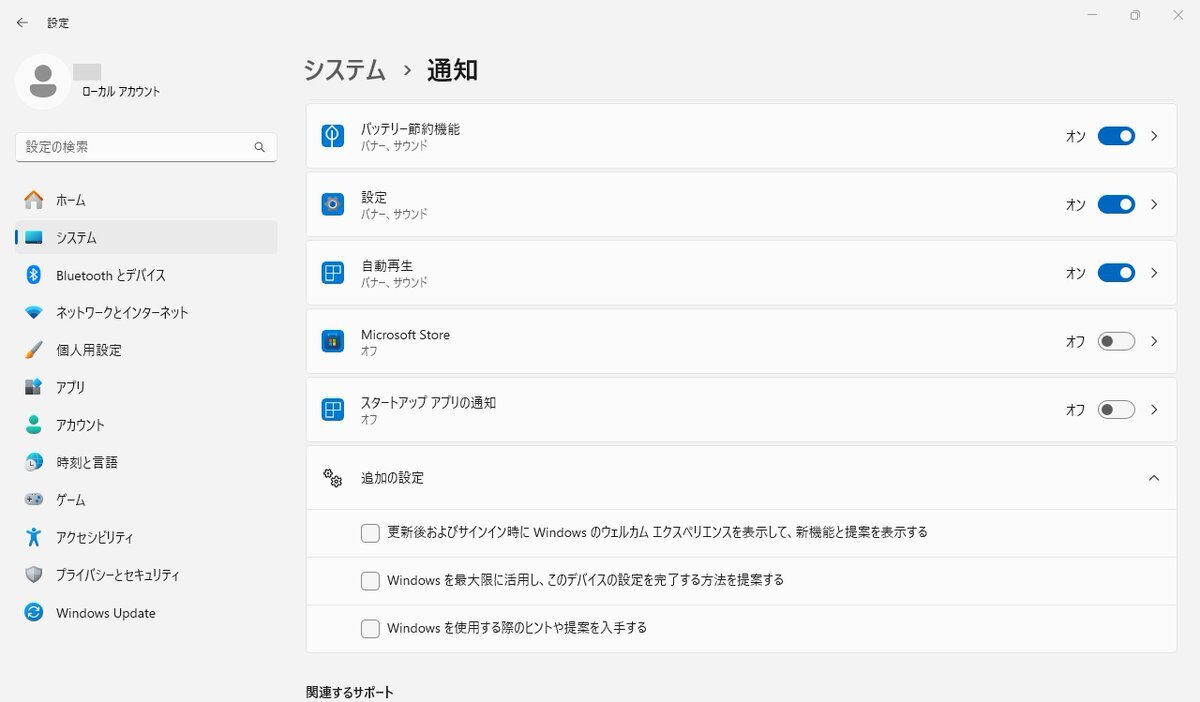Select アカウント in the sidebar
The width and height of the screenshot is (1200, 702).
click(147, 425)
